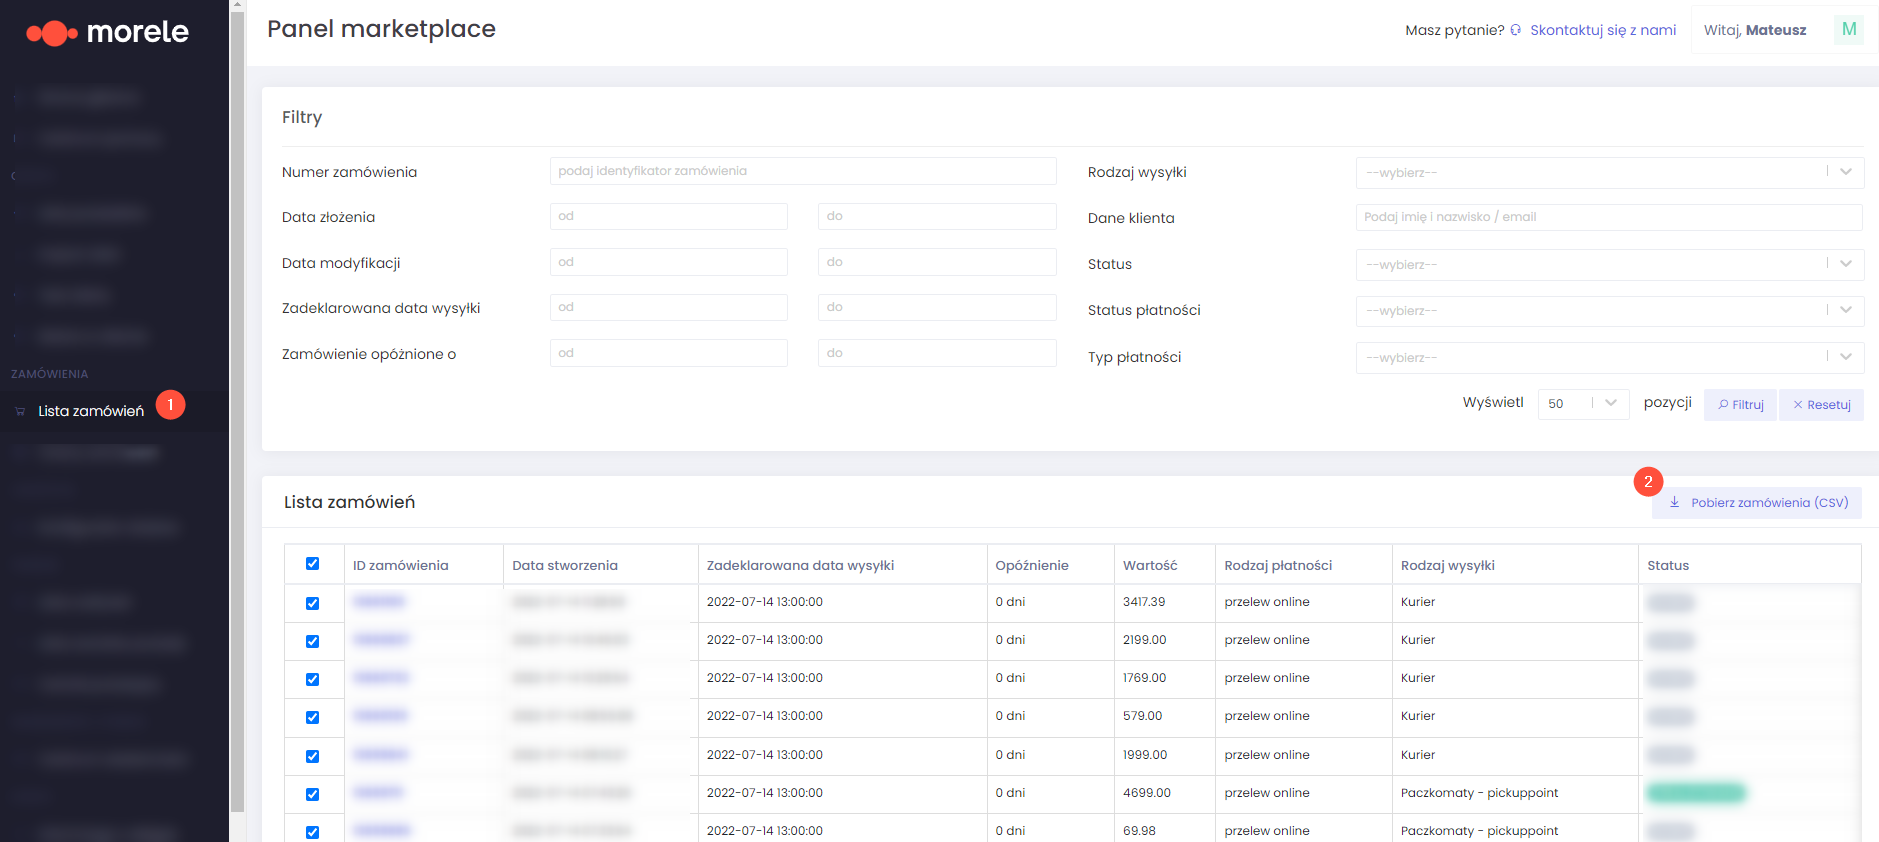Click the red badge numbered 2
The height and width of the screenshot is (842, 1879).
(1648, 482)
